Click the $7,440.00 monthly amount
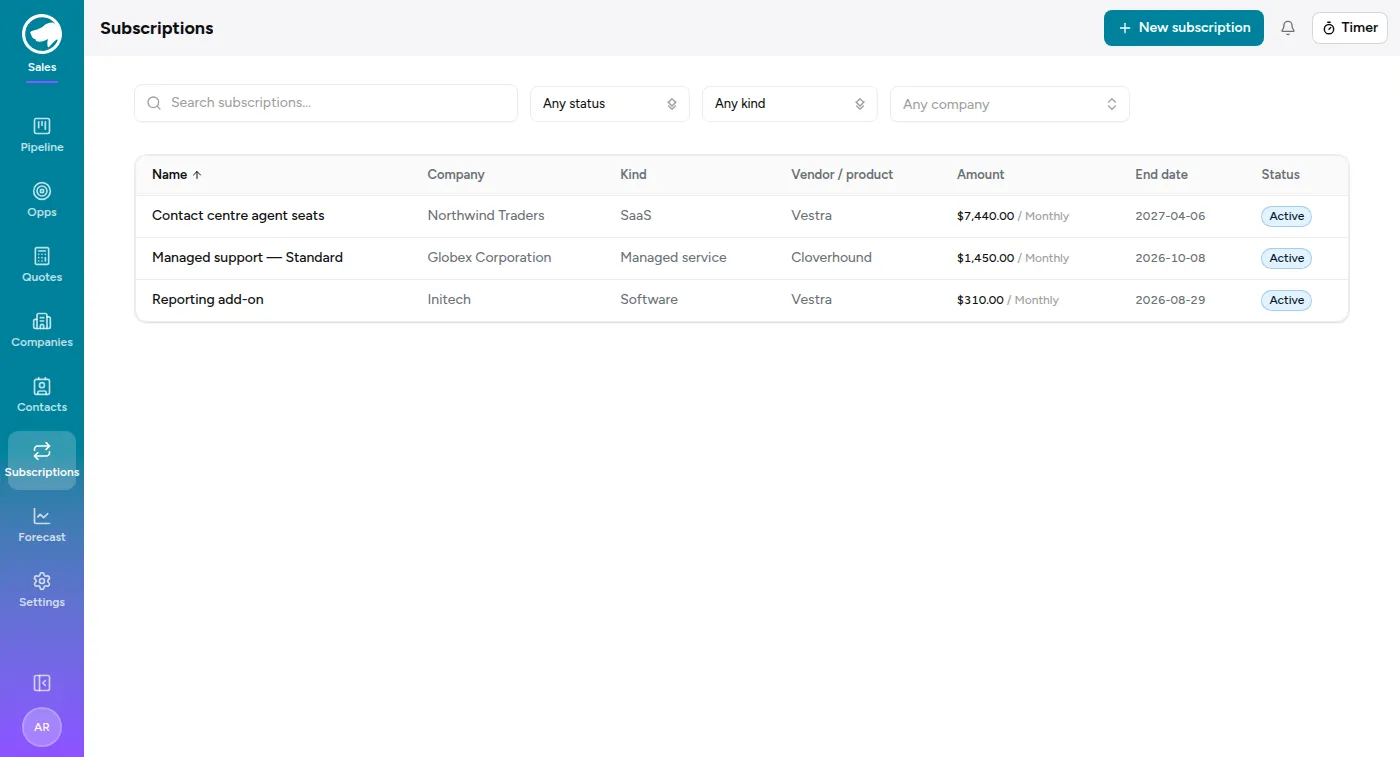This screenshot has height=757, width=1400. [x=1013, y=216]
